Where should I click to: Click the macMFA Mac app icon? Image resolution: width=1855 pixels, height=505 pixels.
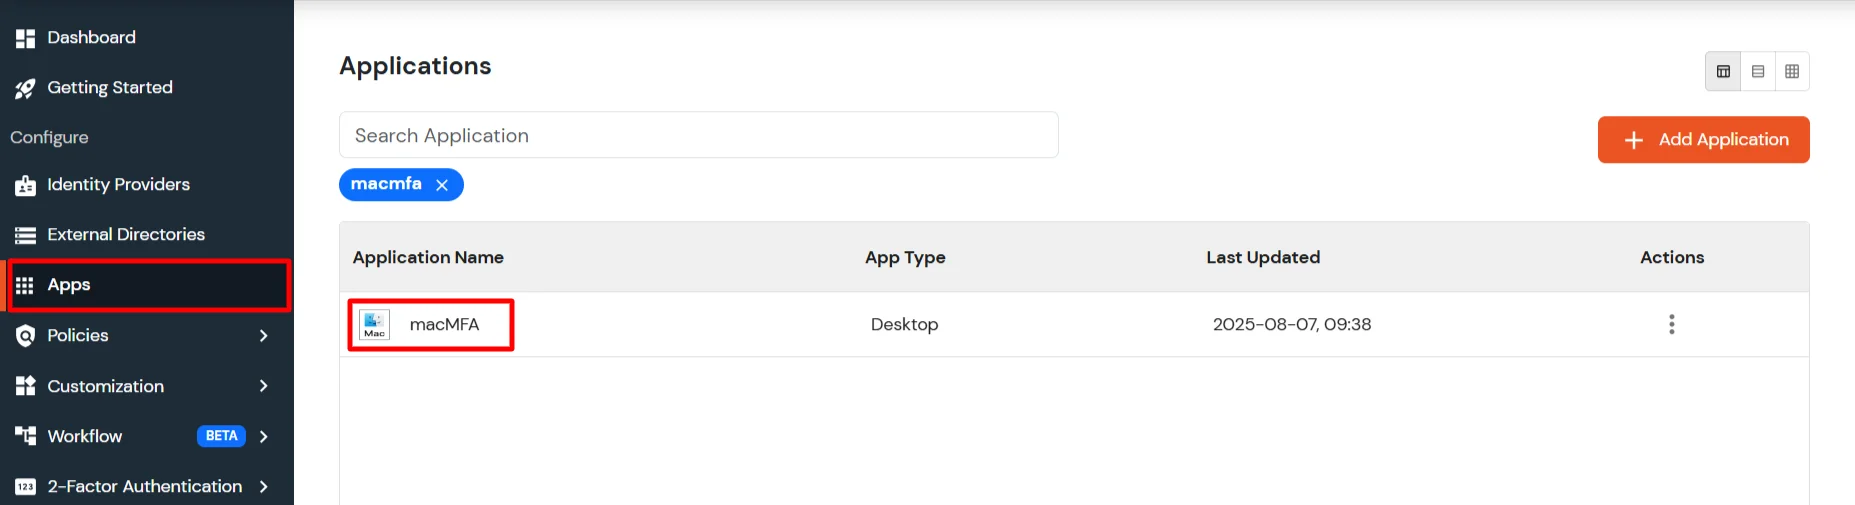(x=375, y=325)
